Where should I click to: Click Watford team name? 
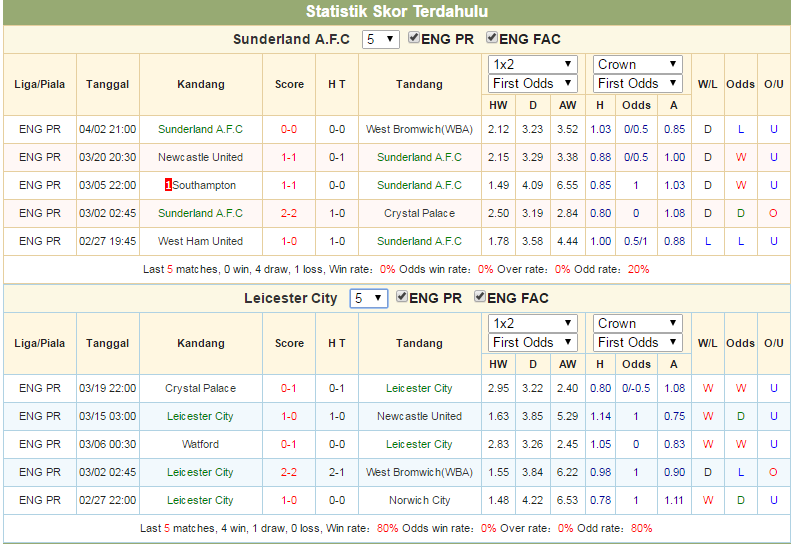pyautogui.click(x=200, y=444)
